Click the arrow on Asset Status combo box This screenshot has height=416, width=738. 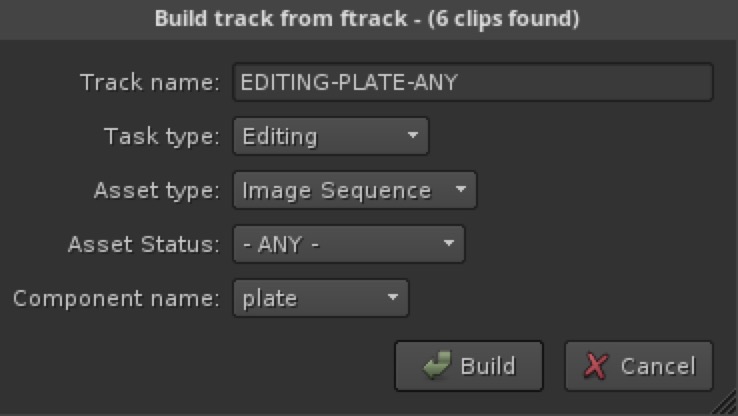(449, 243)
